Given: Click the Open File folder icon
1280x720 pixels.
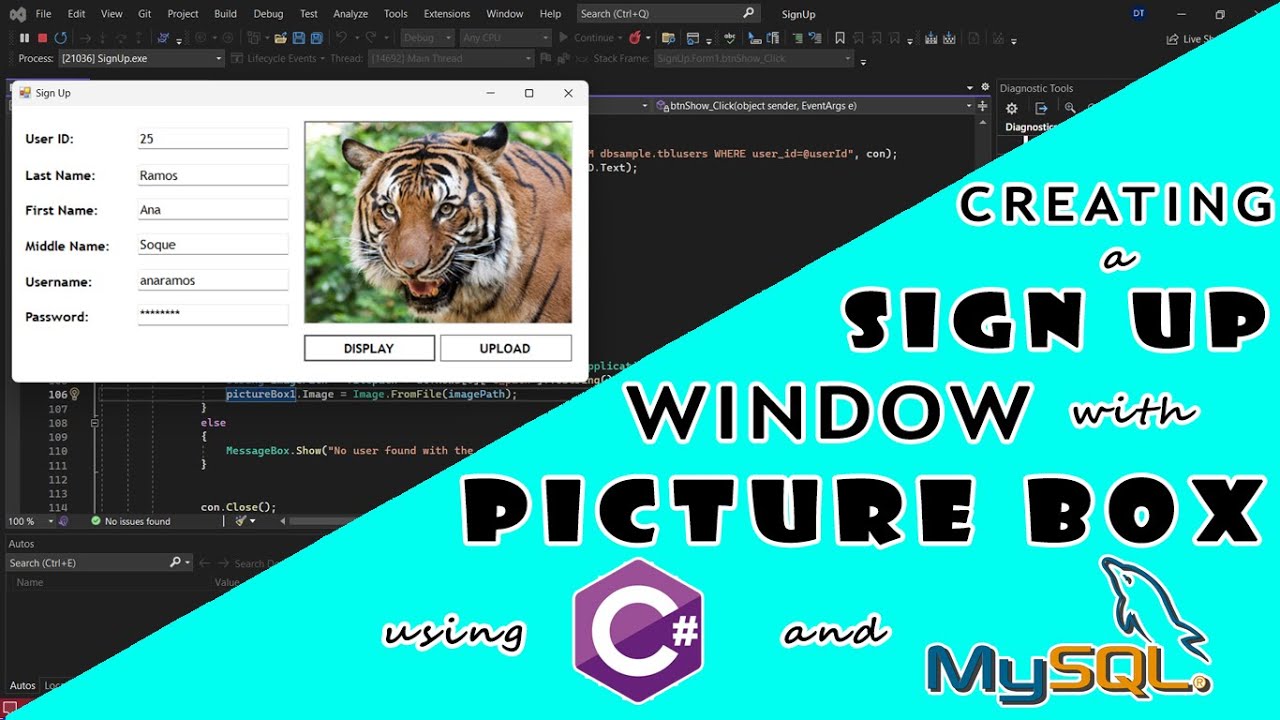Looking at the screenshot, I should [x=282, y=38].
